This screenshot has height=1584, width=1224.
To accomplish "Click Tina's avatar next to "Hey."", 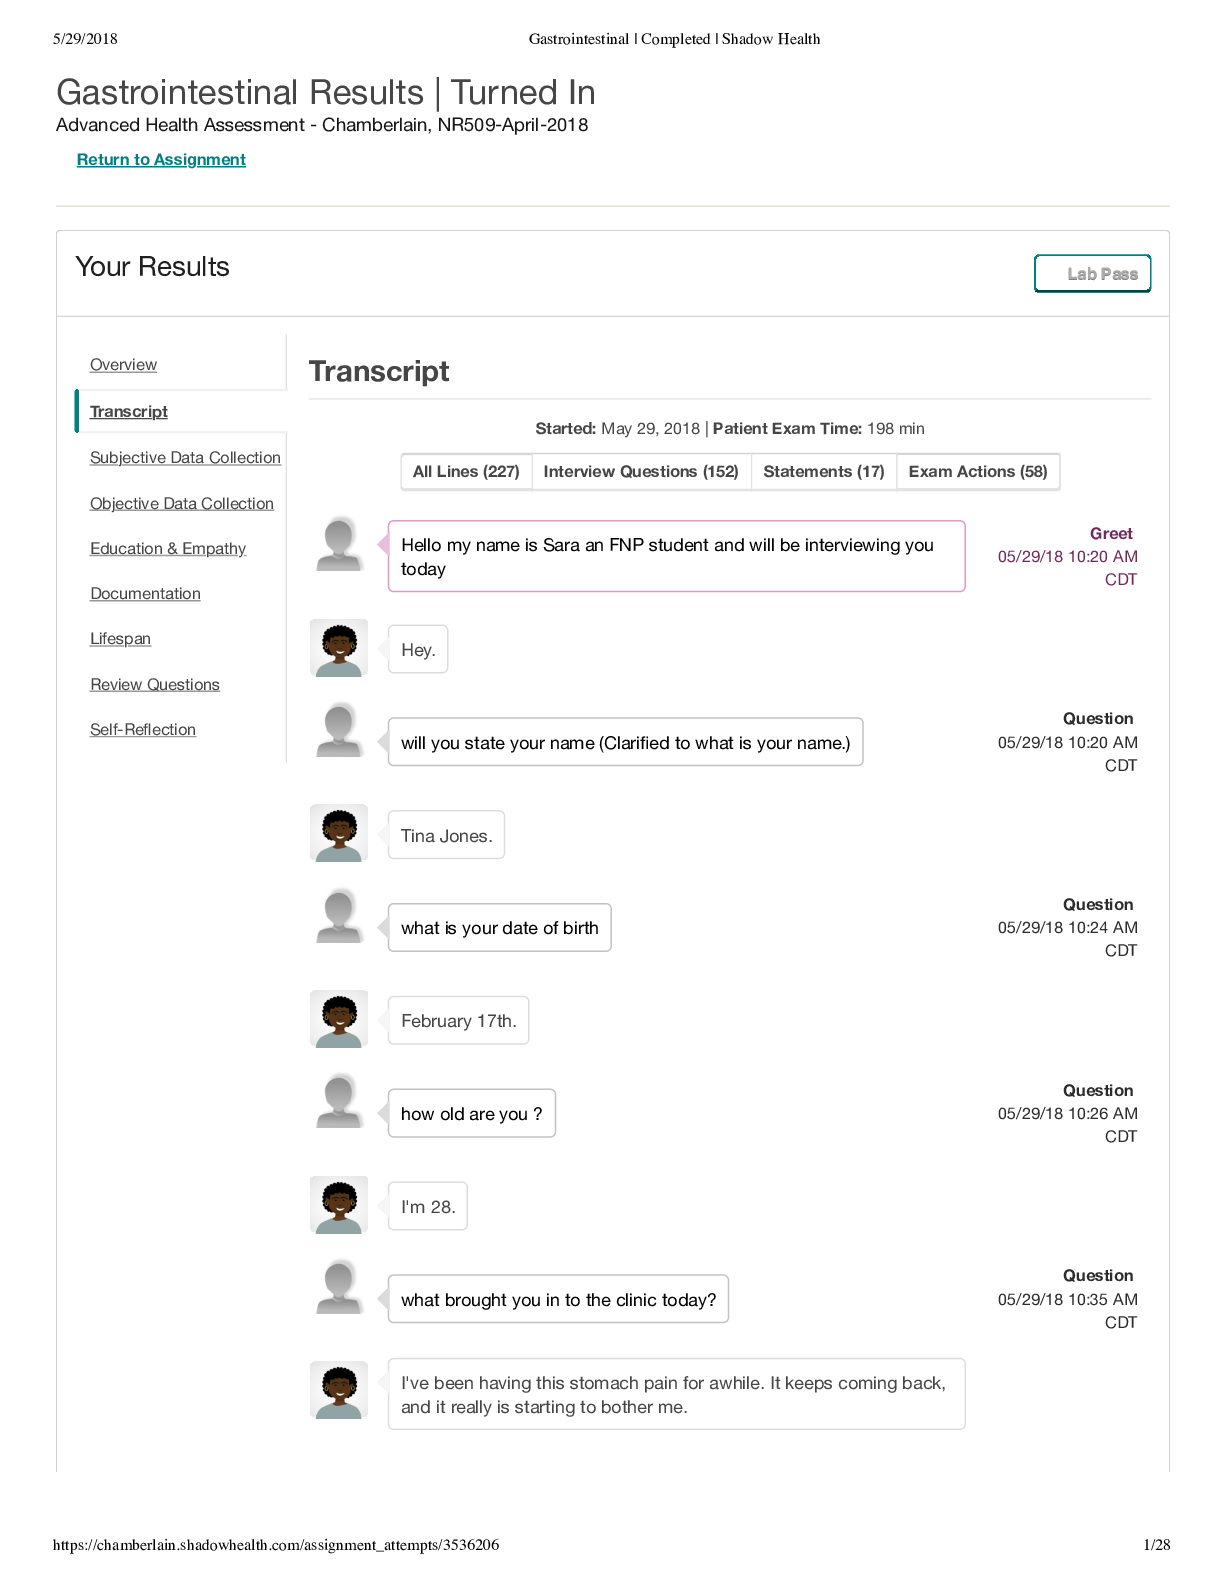I will (339, 648).
